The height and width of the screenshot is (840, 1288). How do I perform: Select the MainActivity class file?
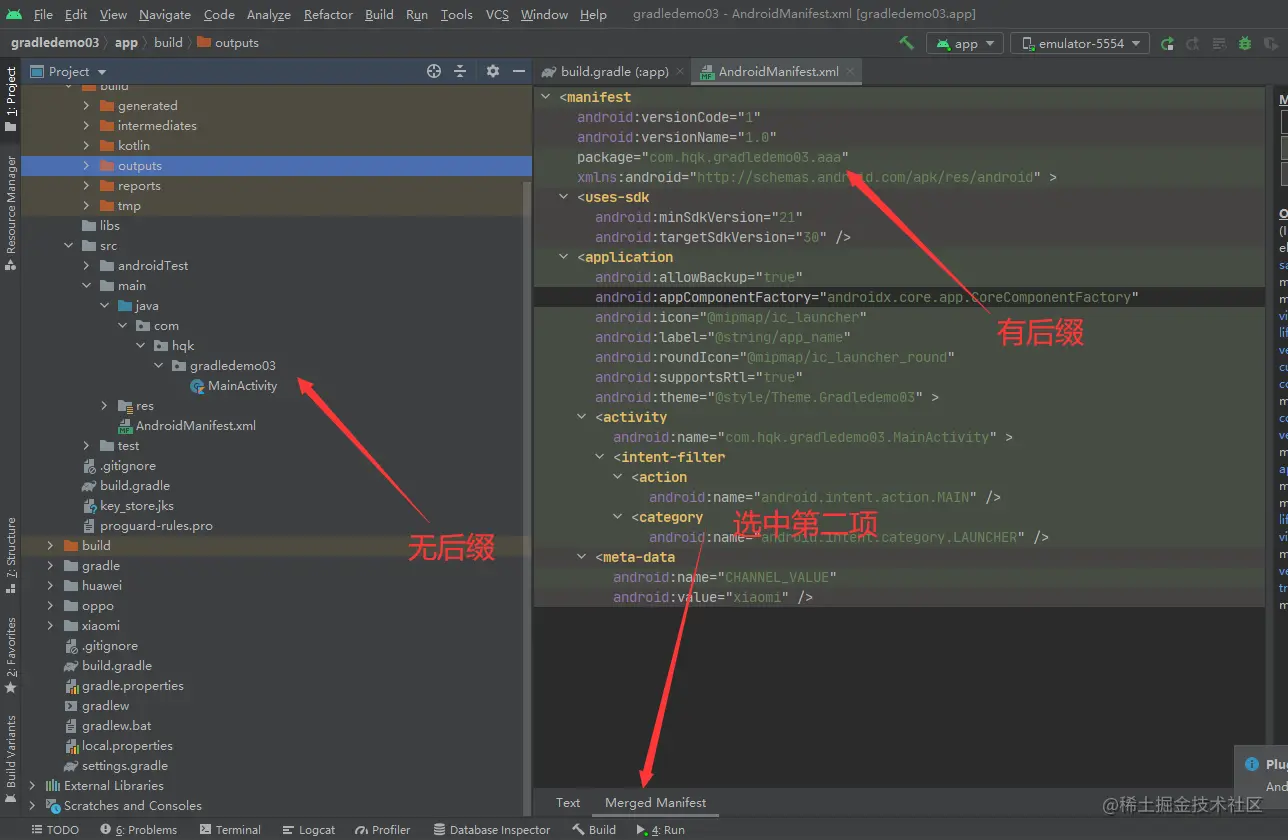[x=242, y=386]
